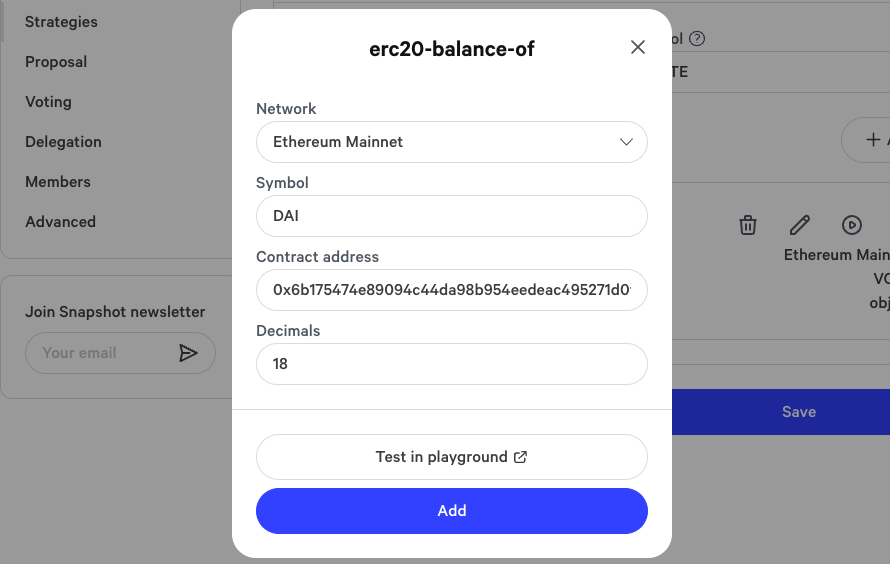Image resolution: width=890 pixels, height=564 pixels.
Task: Go to the Proposal section
Action: pyautogui.click(x=56, y=62)
